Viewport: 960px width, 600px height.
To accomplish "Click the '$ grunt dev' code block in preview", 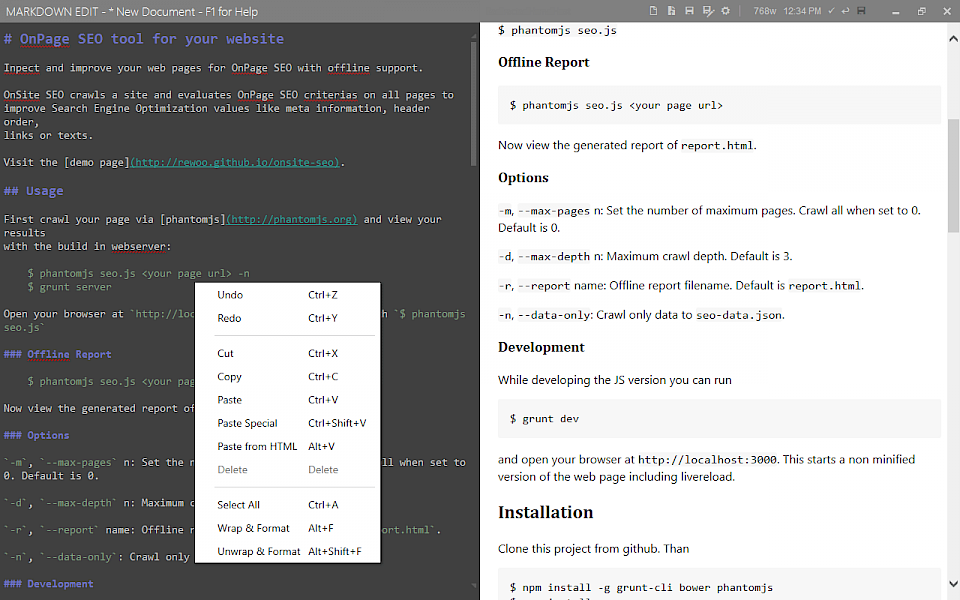I will tap(719, 419).
